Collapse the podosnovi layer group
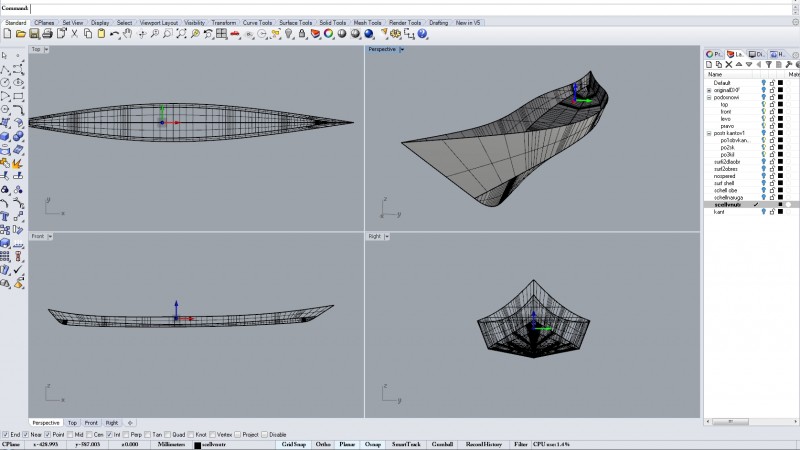 click(709, 97)
